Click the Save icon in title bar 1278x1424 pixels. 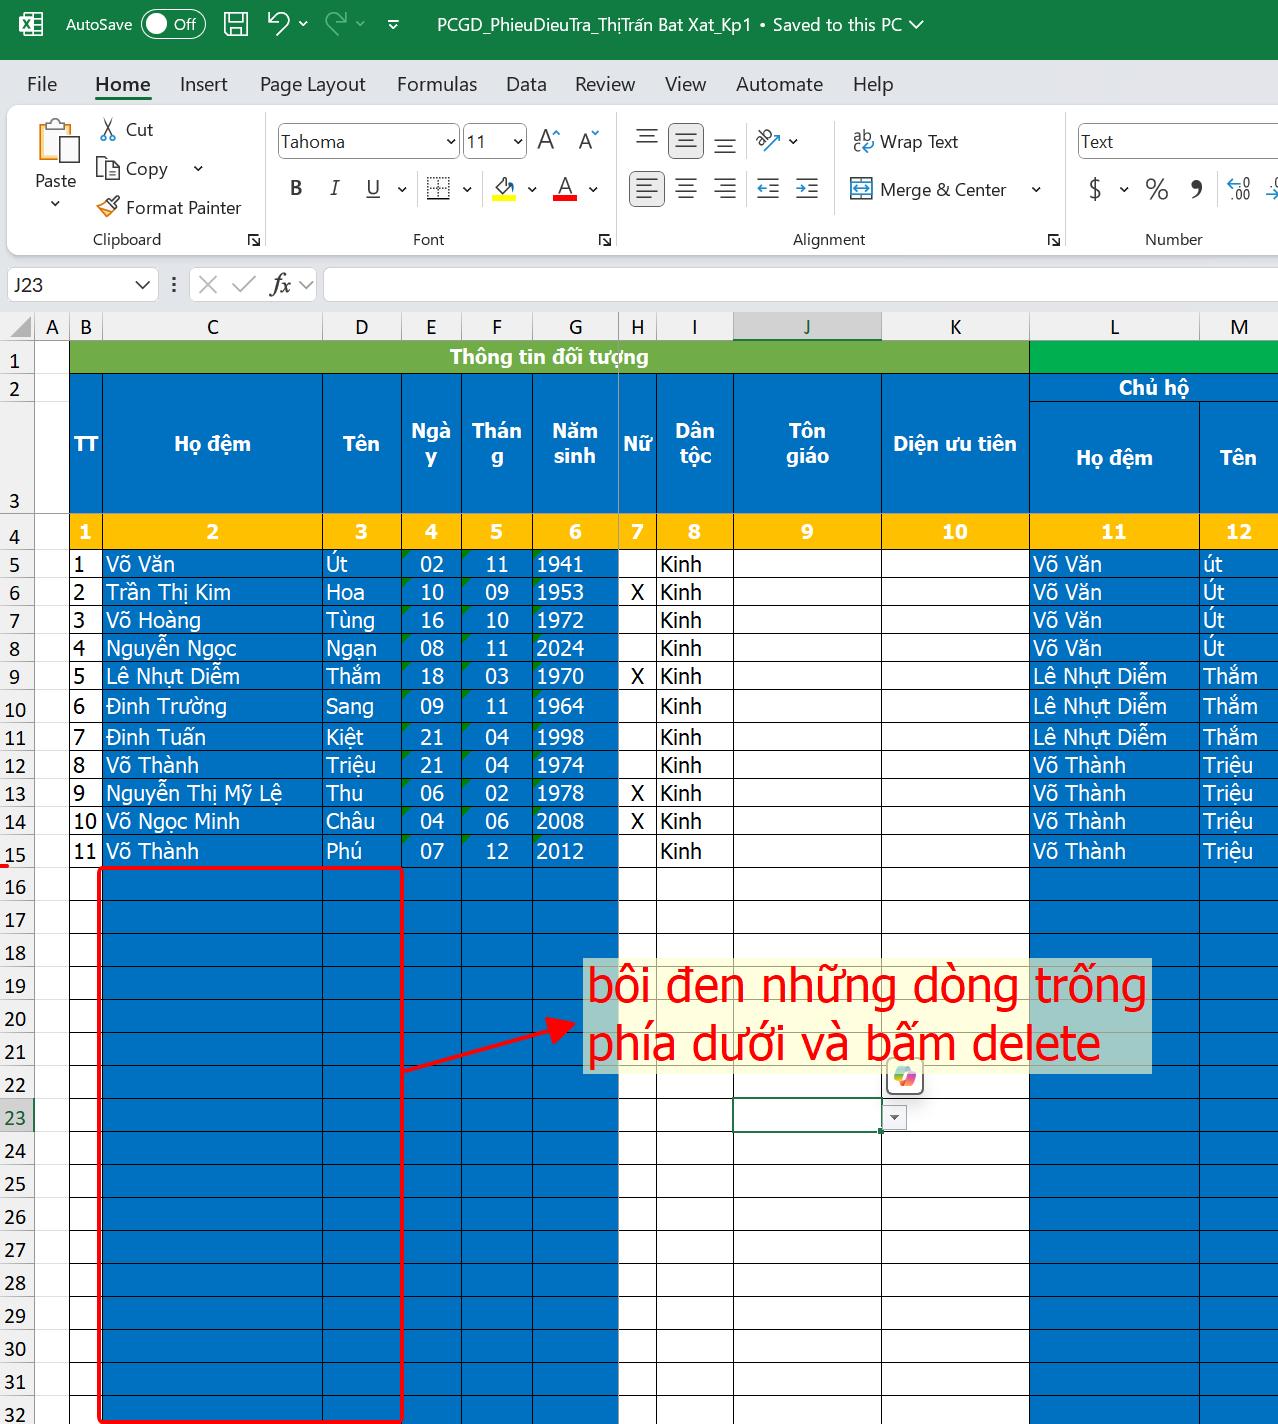coord(236,24)
